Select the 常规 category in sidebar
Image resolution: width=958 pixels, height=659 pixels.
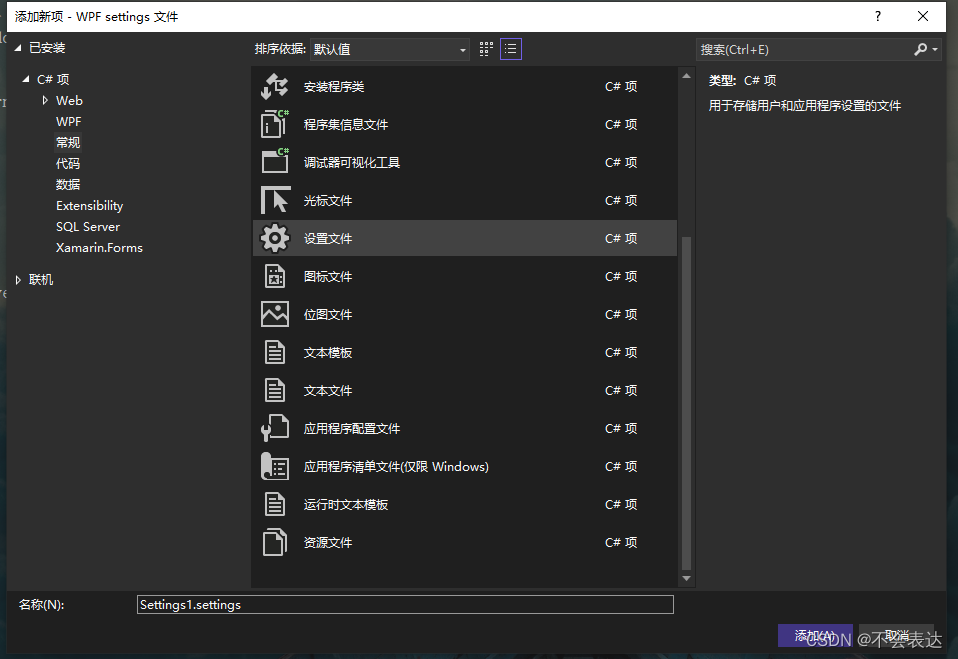pyautogui.click(x=67, y=141)
